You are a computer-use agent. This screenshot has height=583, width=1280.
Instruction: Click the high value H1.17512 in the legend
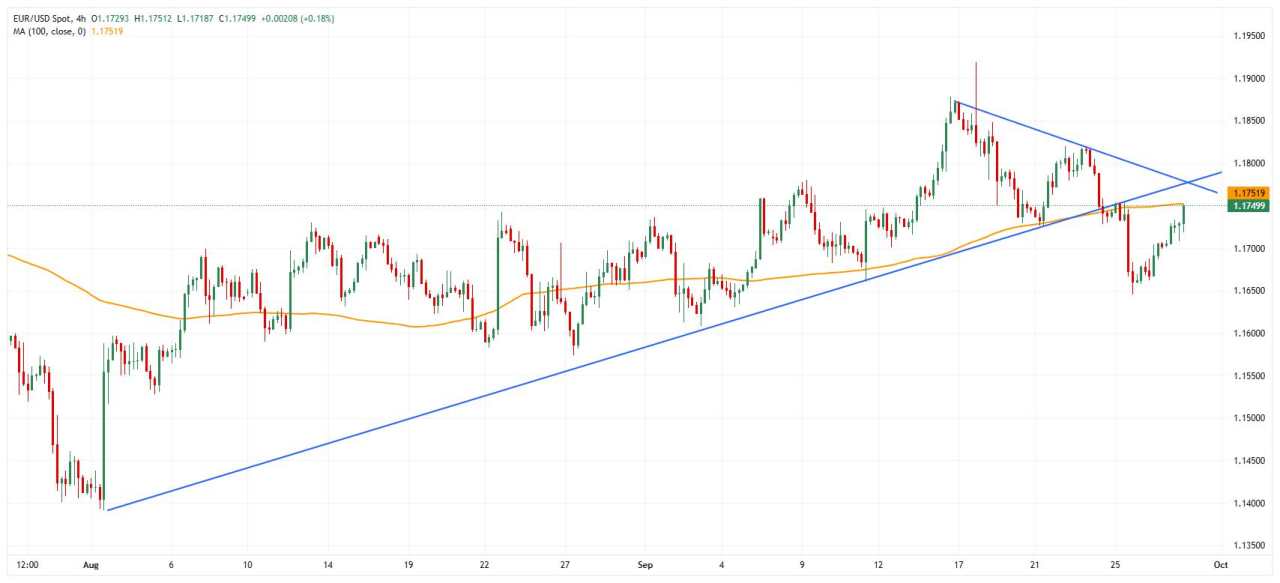[x=152, y=18]
